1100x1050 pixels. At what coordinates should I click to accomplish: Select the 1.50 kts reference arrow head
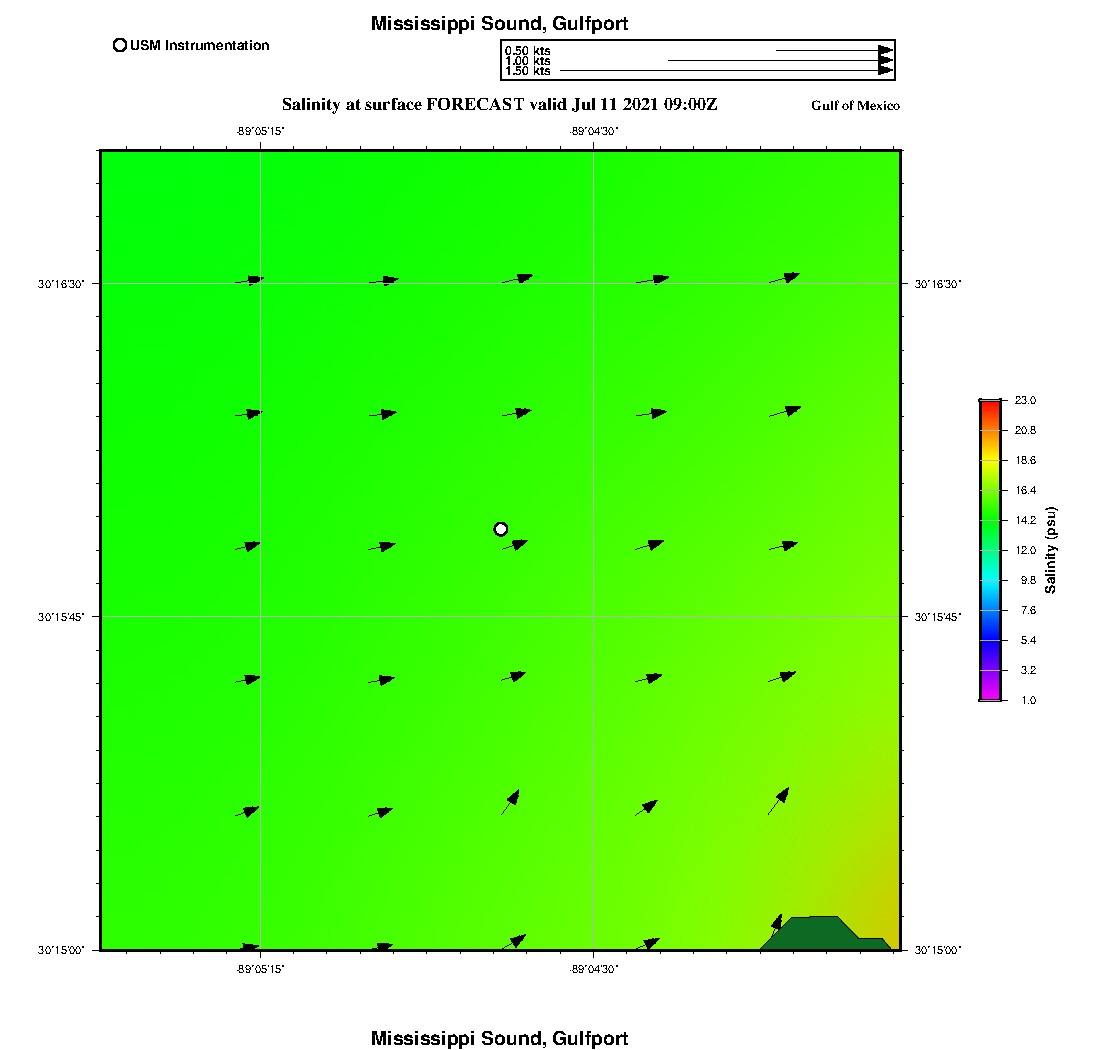tap(885, 71)
